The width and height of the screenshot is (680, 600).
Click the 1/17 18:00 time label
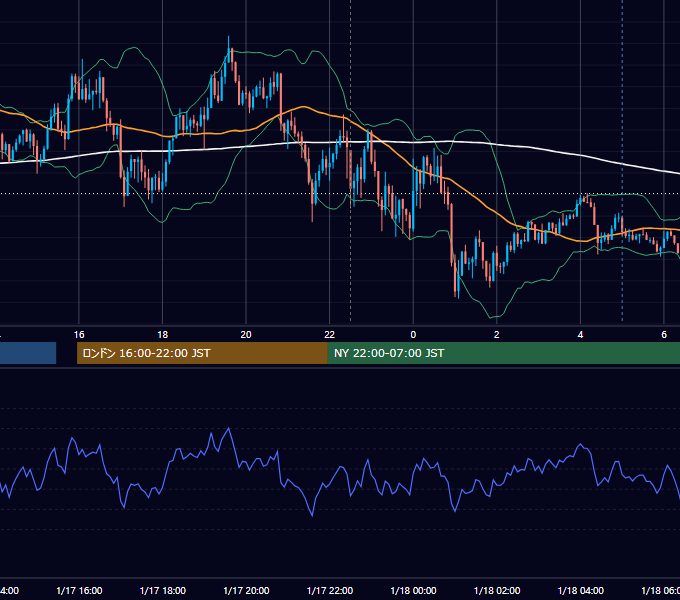click(x=163, y=590)
